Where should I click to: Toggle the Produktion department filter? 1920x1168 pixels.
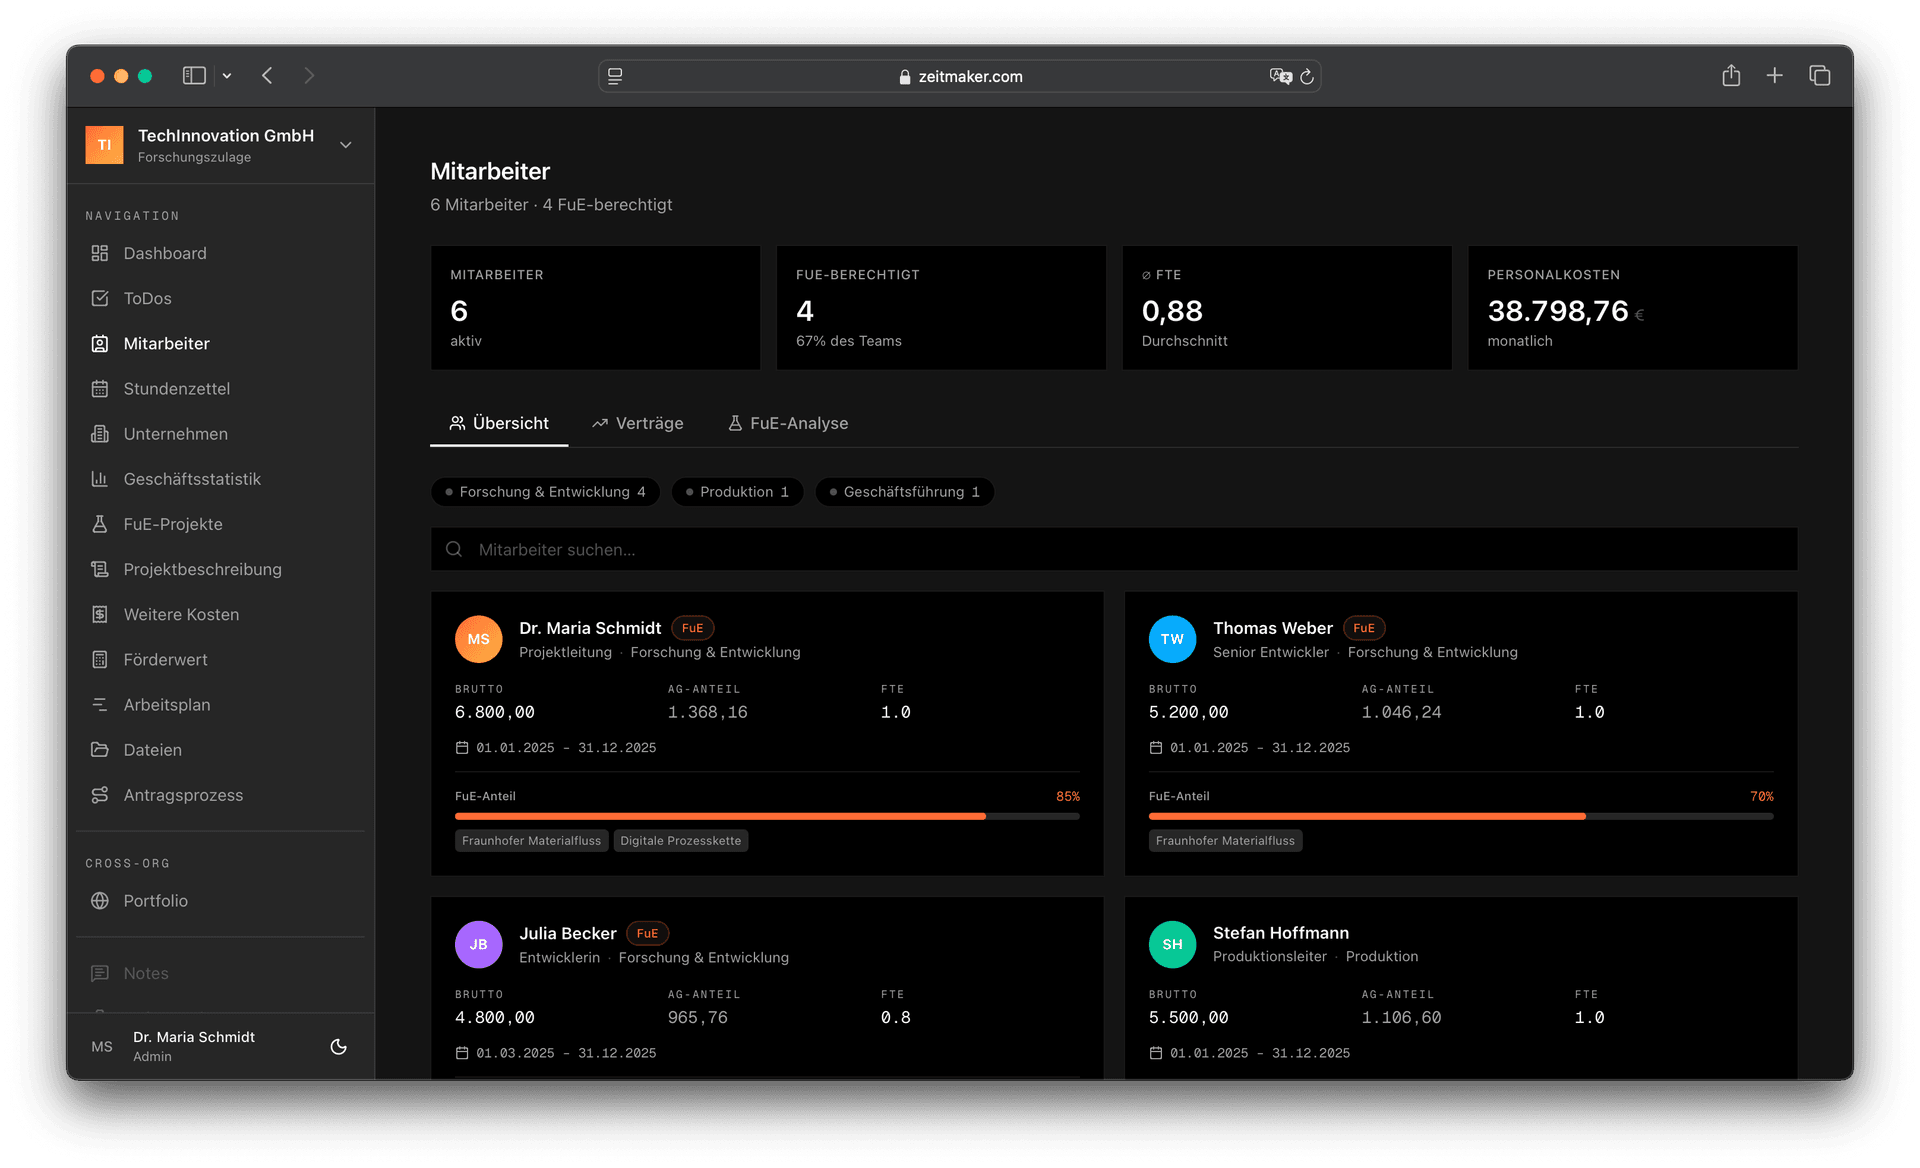(x=737, y=491)
